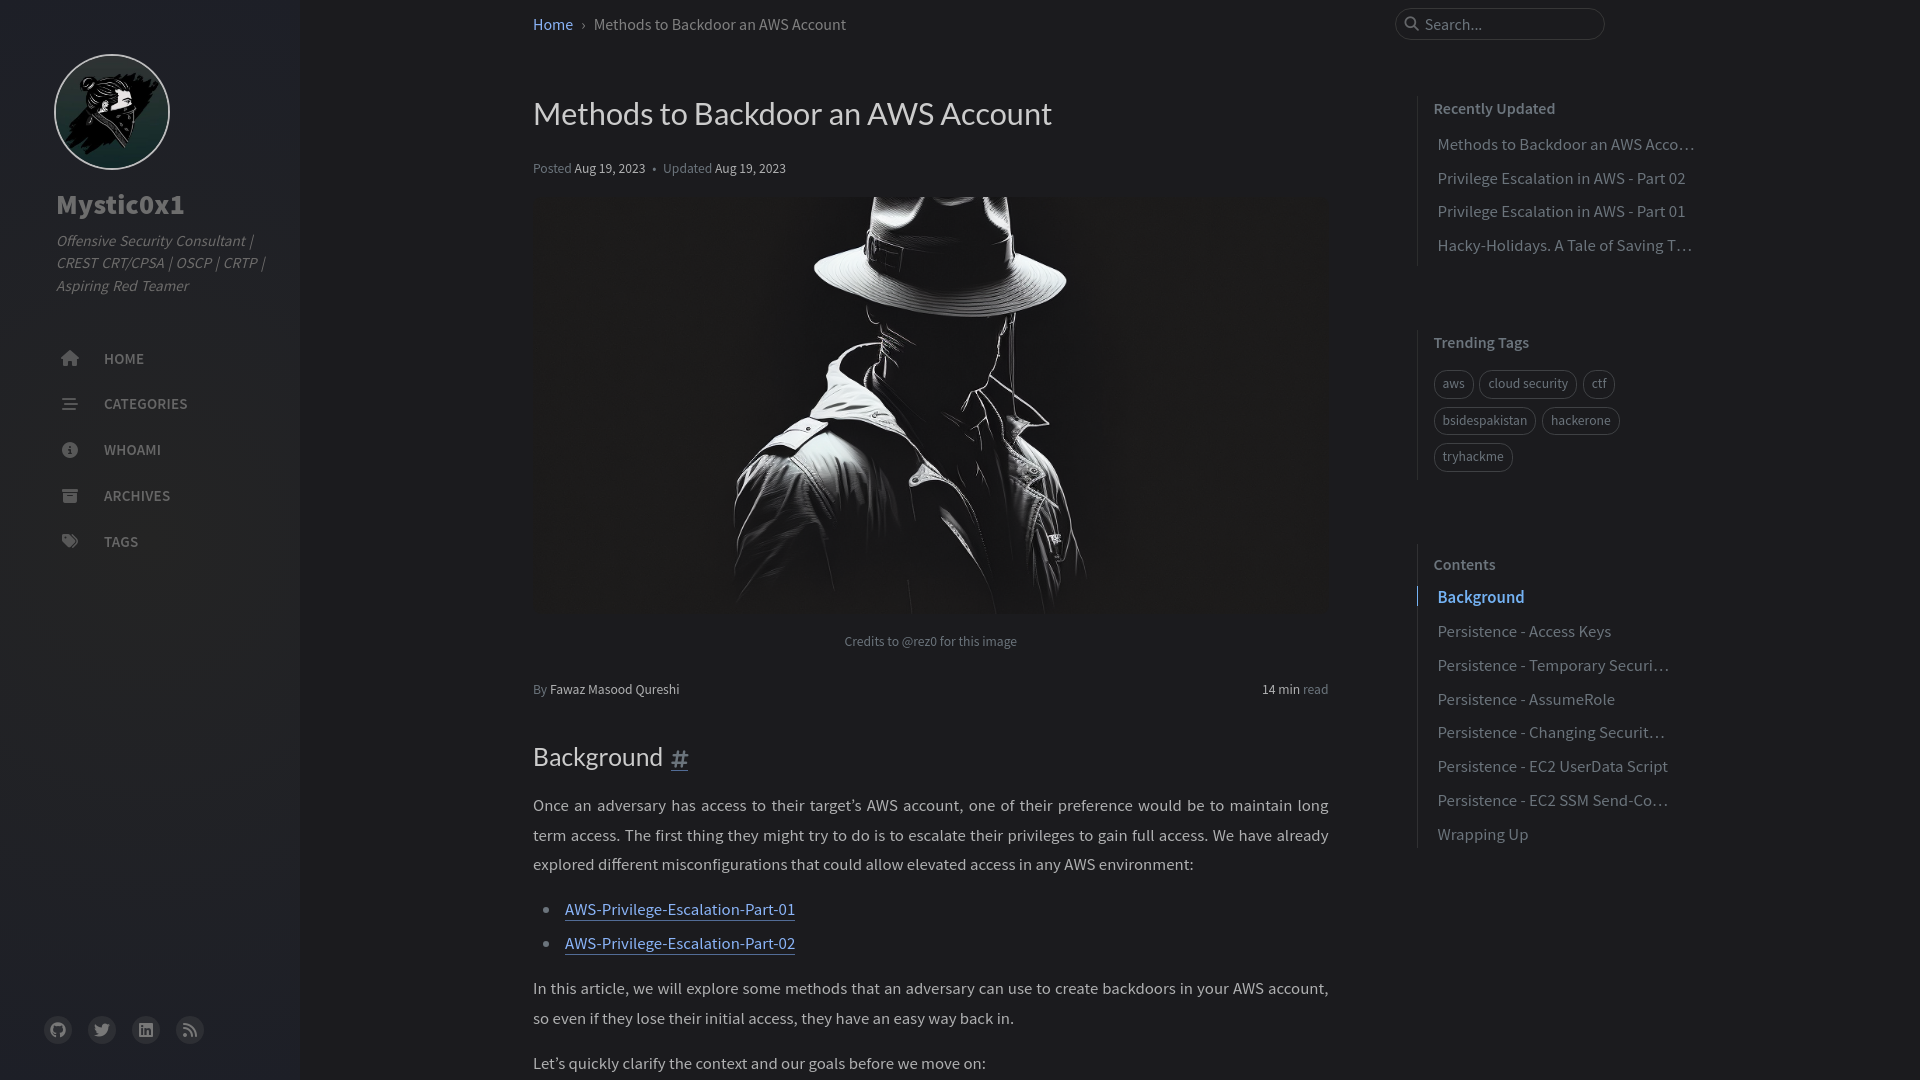Expand the Background section in contents
The height and width of the screenshot is (1080, 1920).
coord(1480,597)
